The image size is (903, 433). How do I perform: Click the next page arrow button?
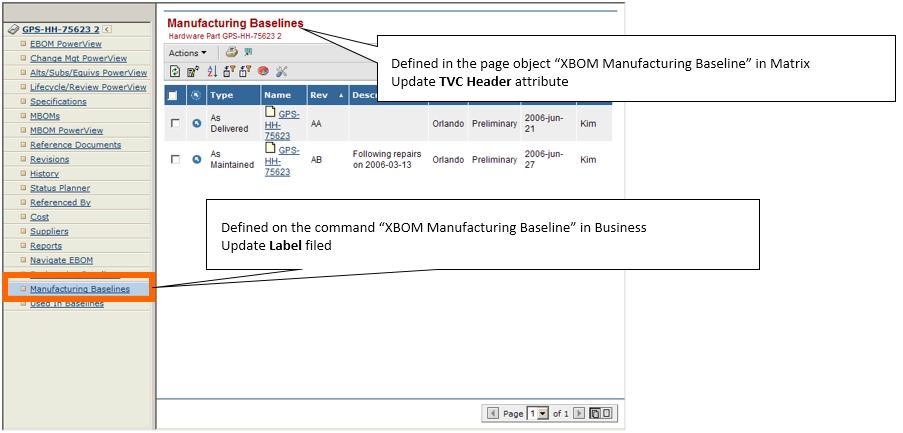[578, 413]
